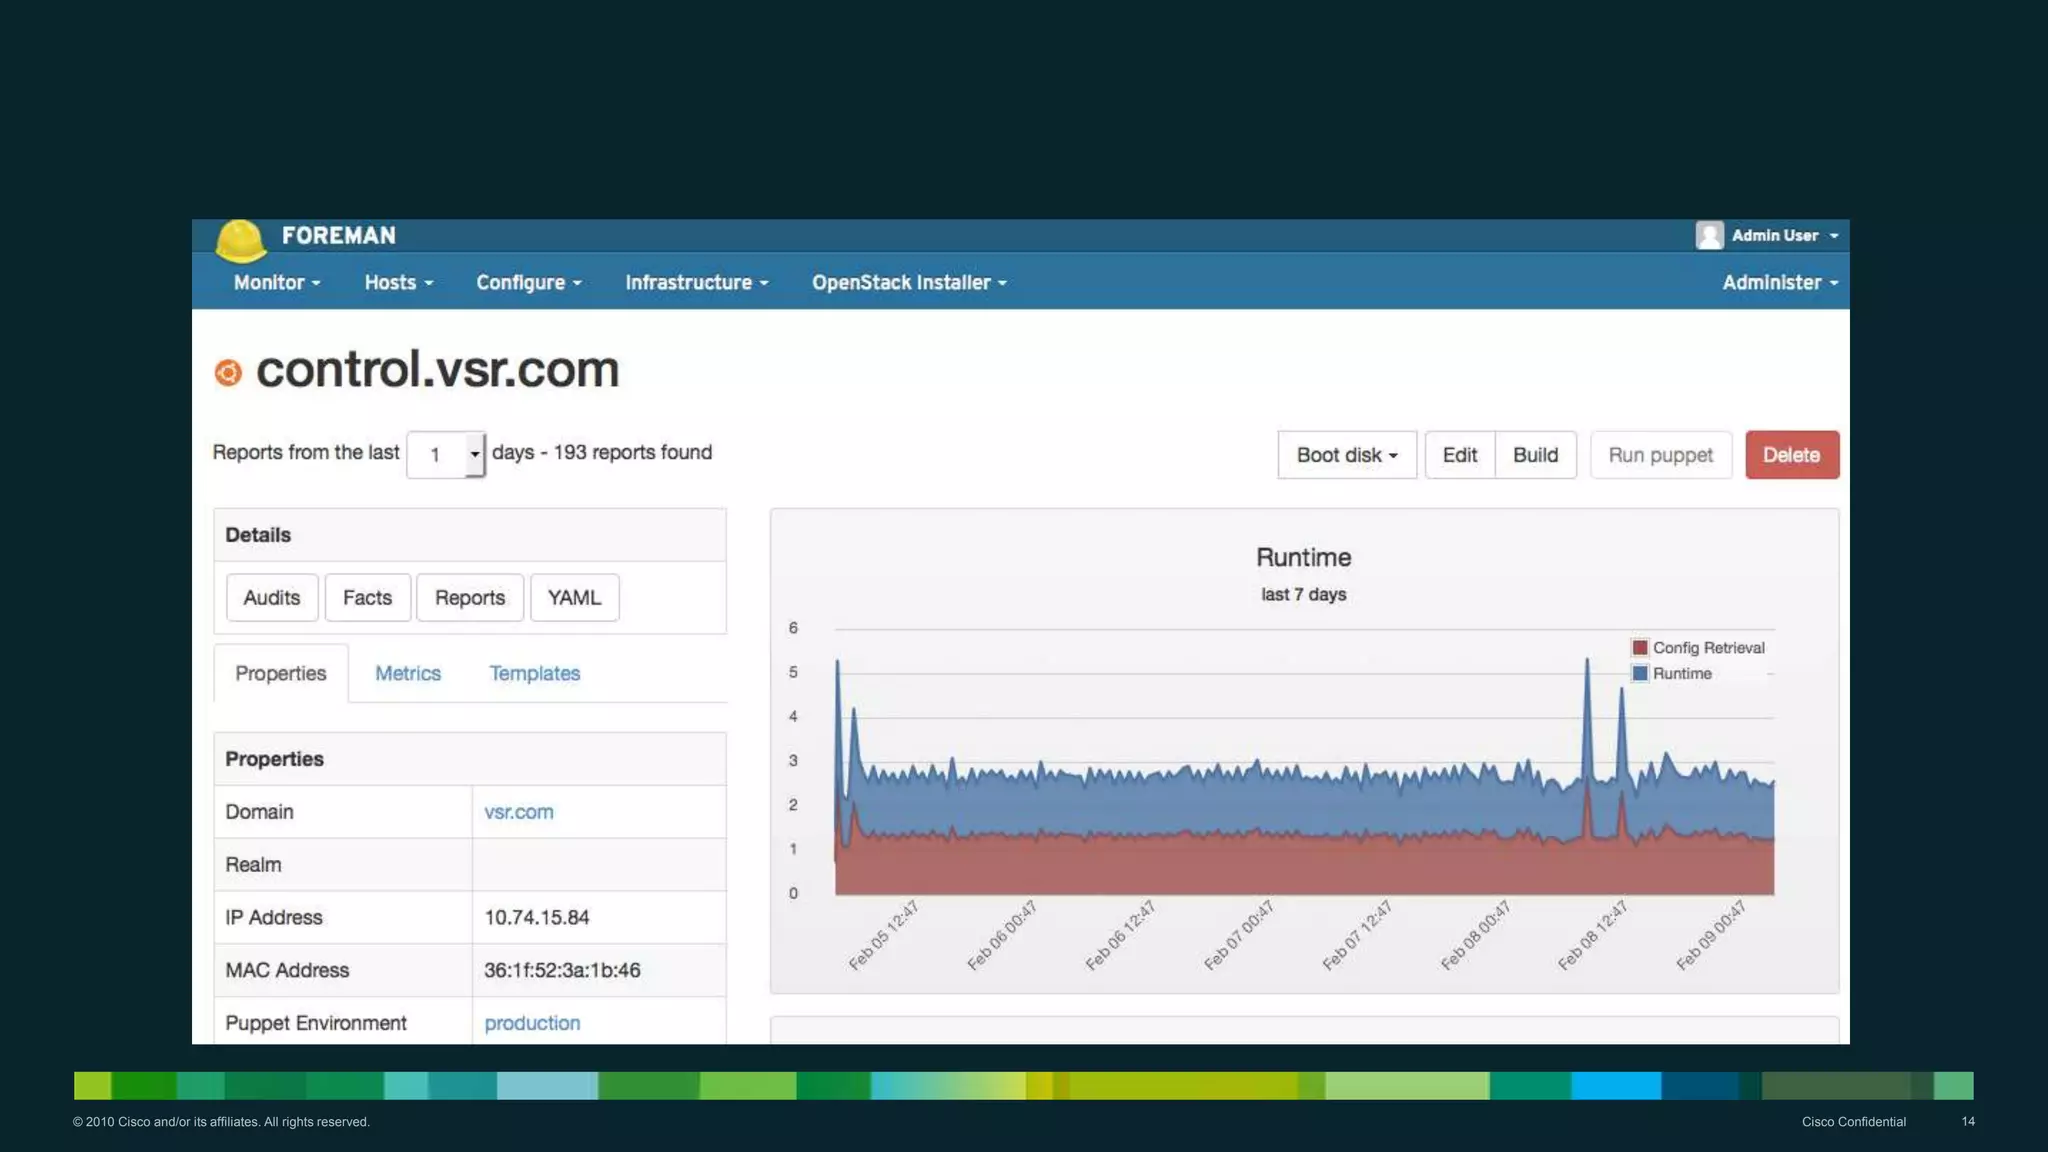Switch to the Metrics tab
The width and height of the screenshot is (2048, 1152).
tap(407, 674)
